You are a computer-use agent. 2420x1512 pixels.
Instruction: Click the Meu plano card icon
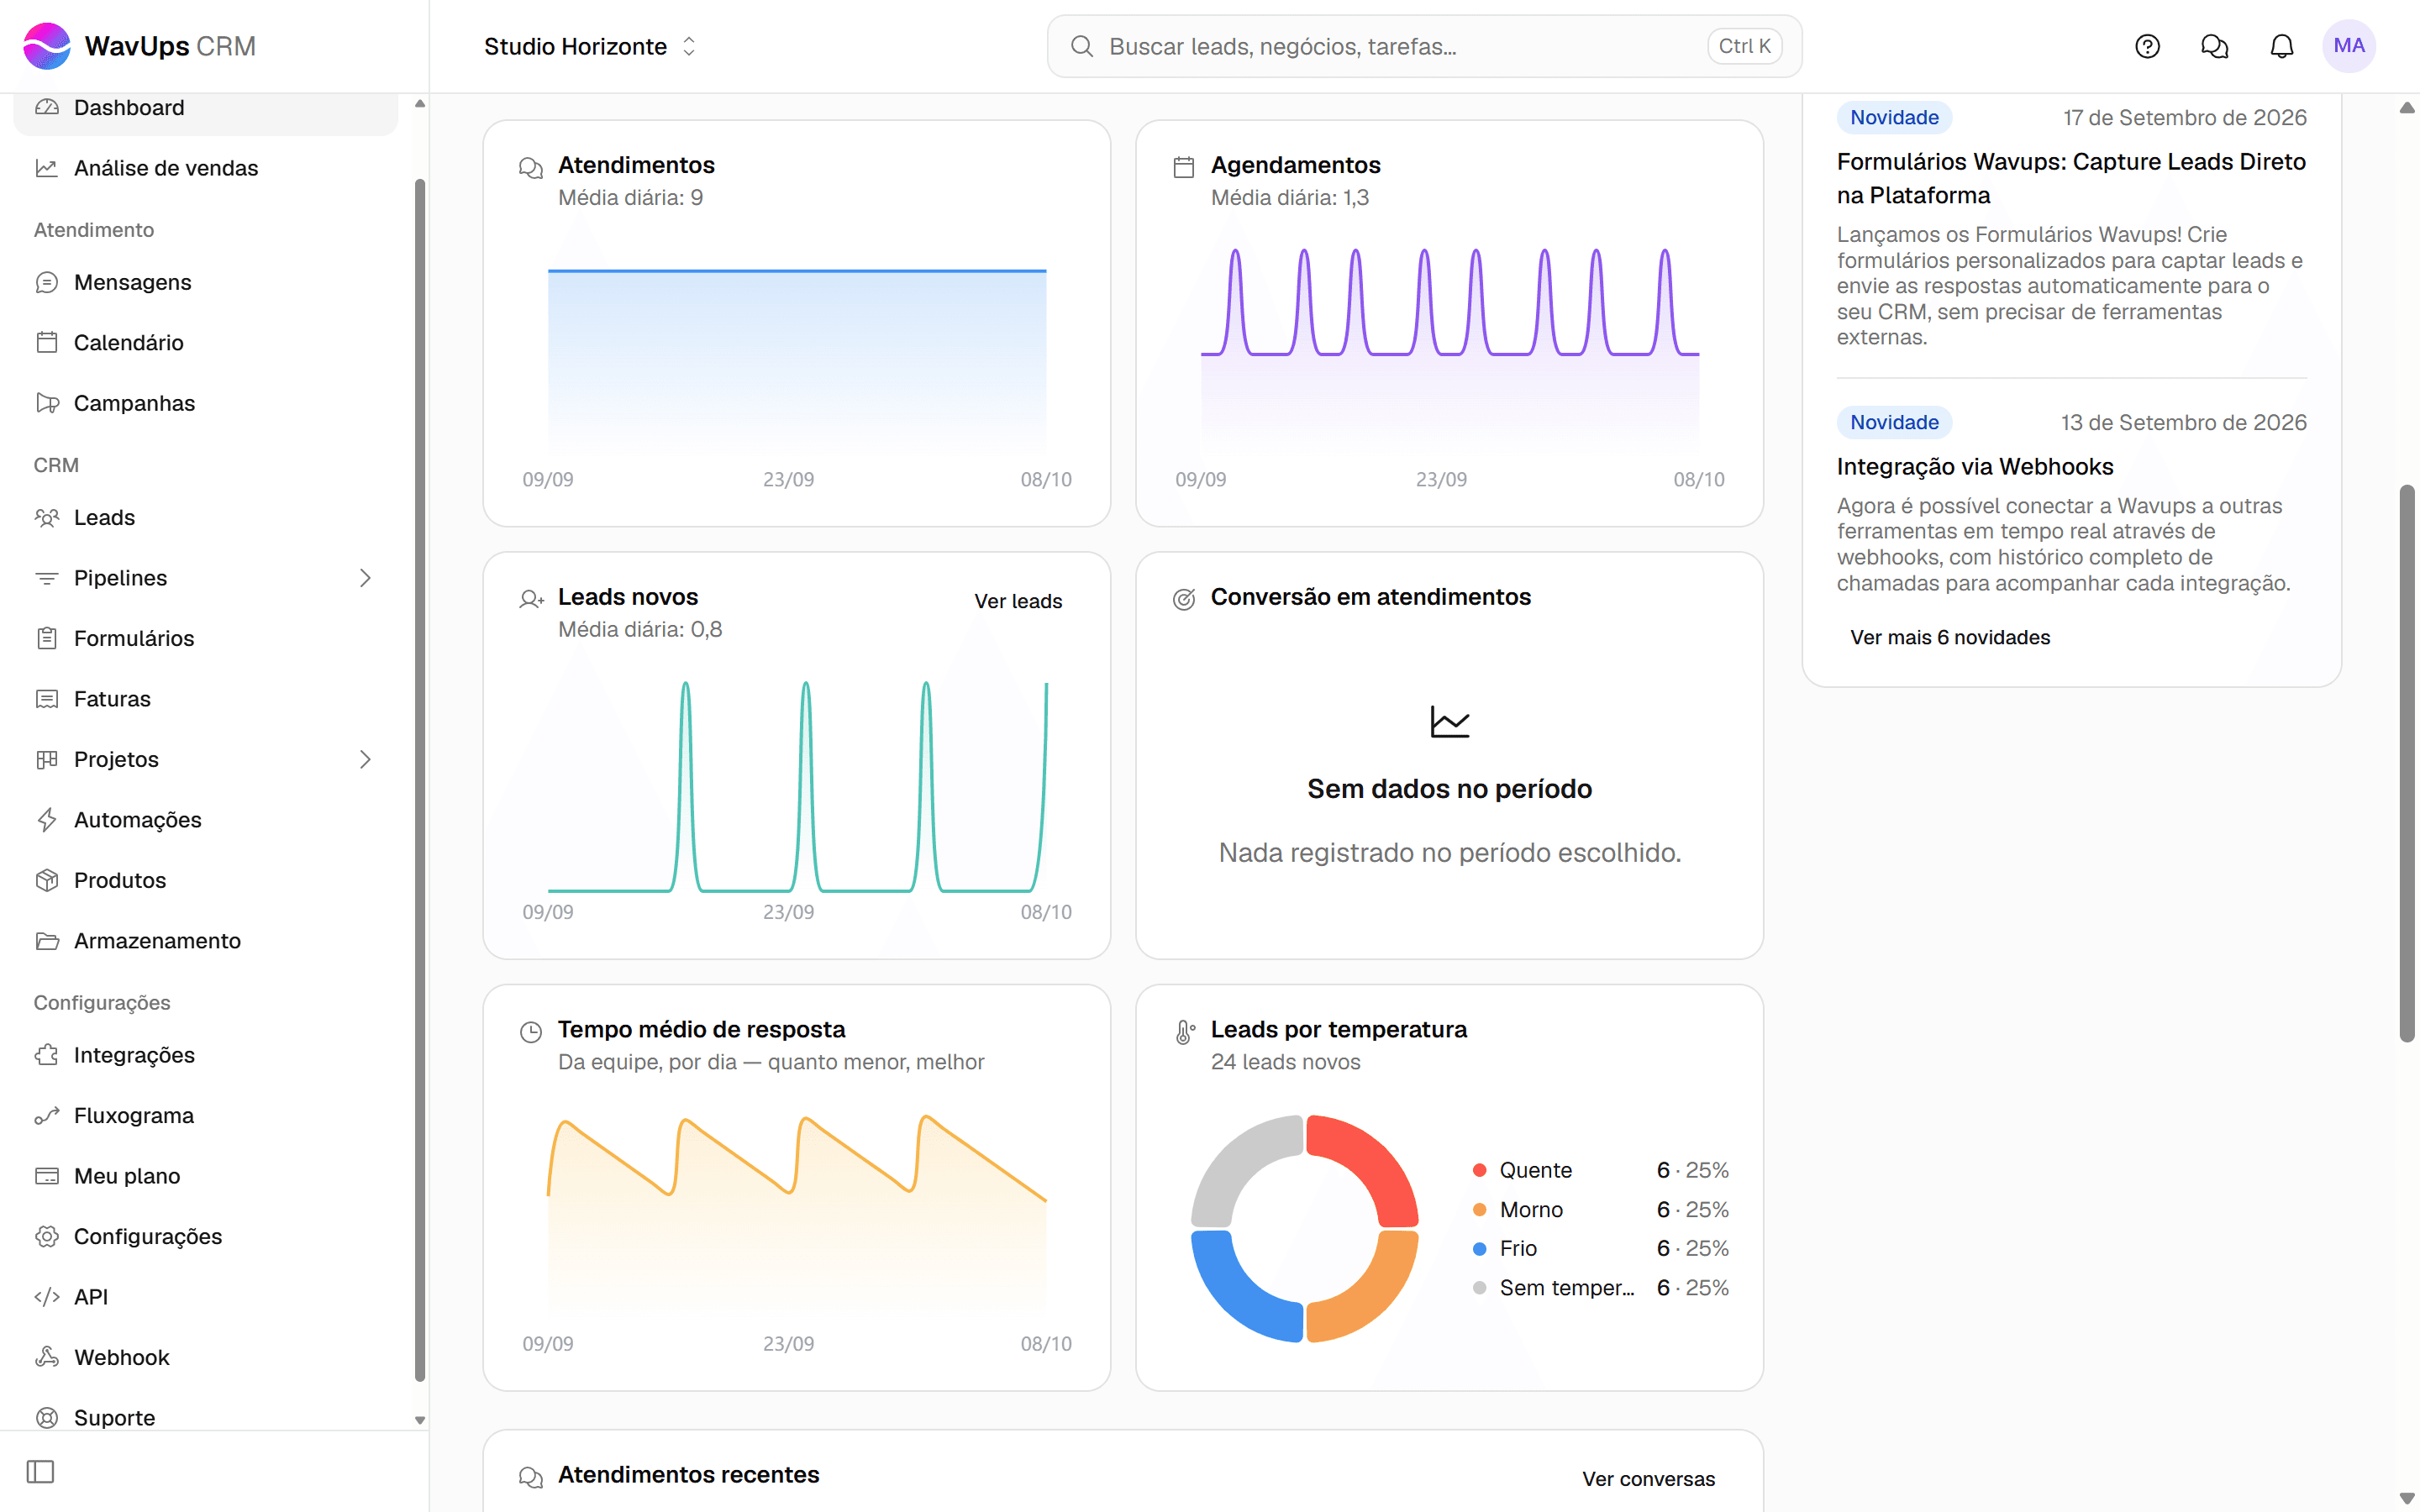coord(46,1176)
